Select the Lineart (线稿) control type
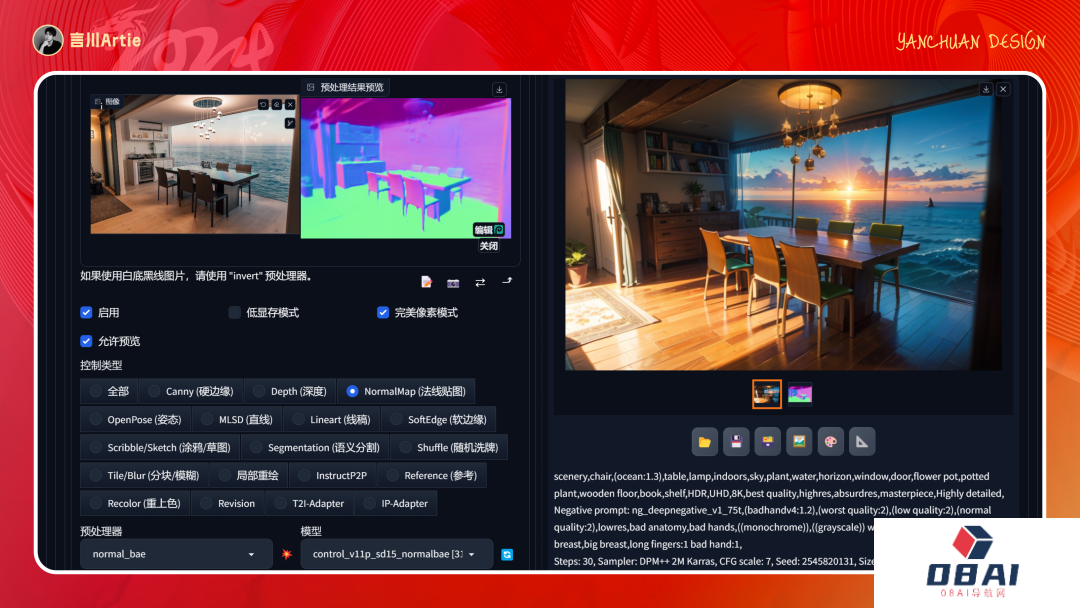The width and height of the screenshot is (1080, 608). [x=331, y=419]
